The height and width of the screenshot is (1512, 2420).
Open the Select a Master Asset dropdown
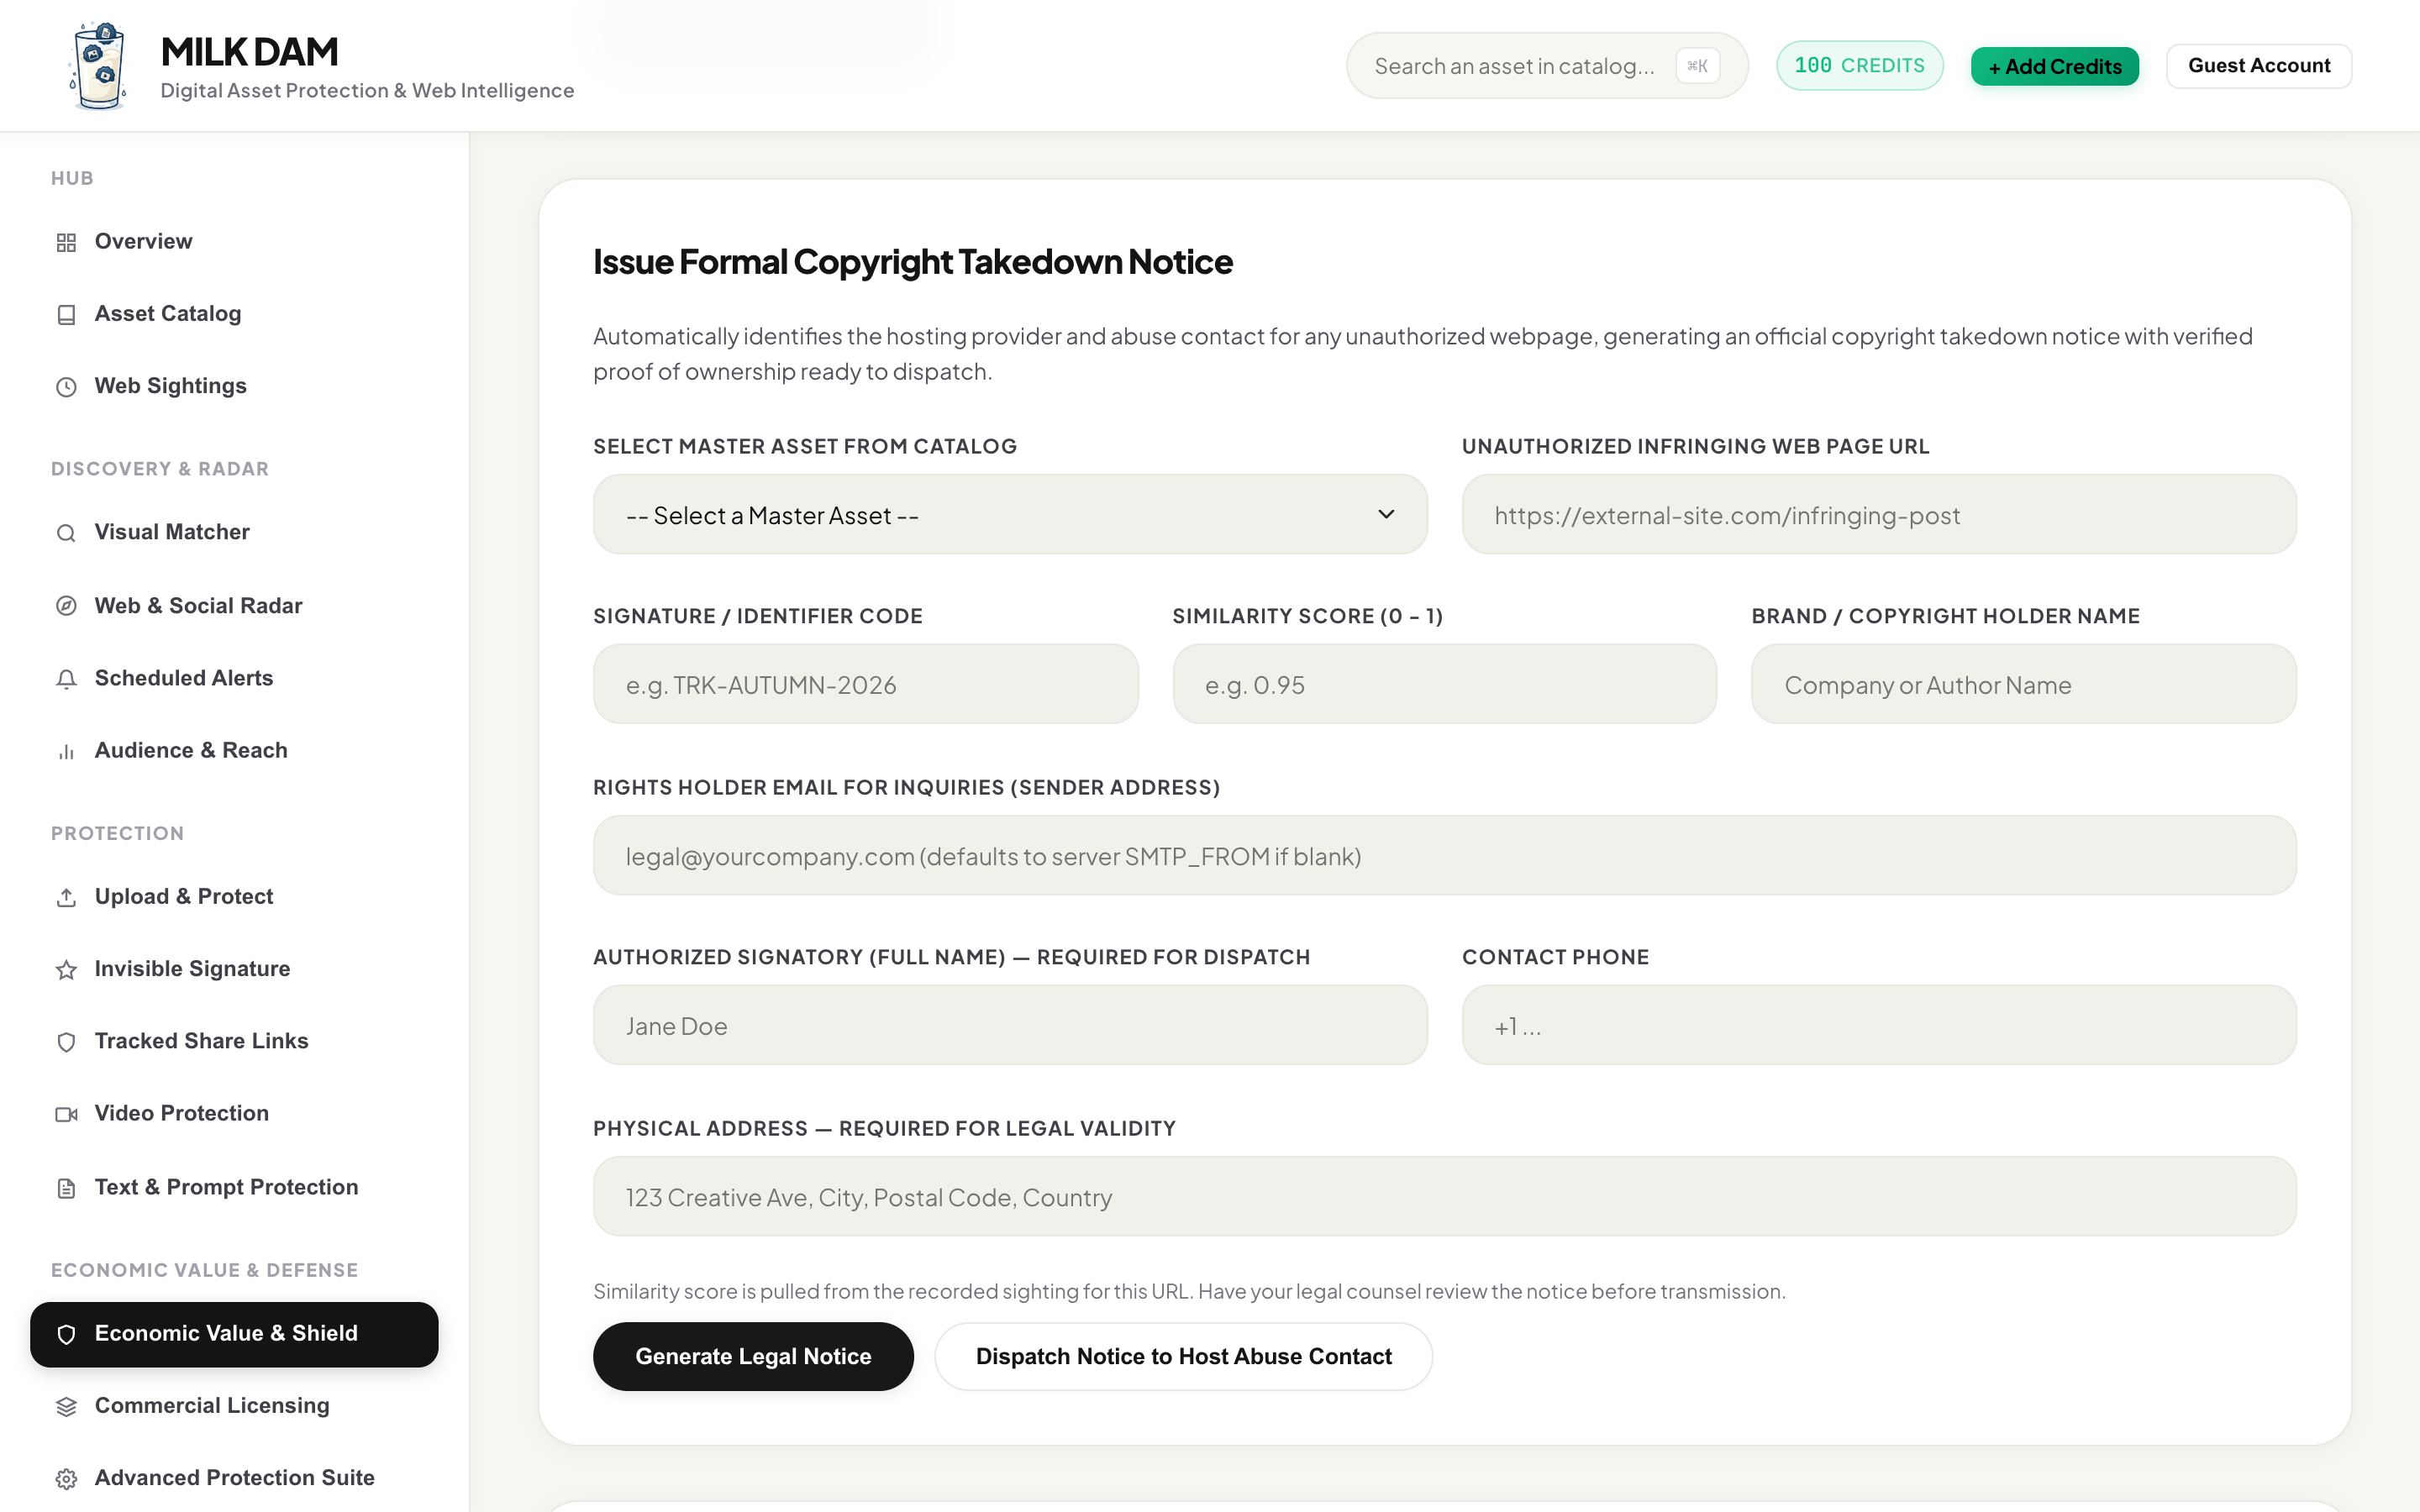(x=1010, y=514)
